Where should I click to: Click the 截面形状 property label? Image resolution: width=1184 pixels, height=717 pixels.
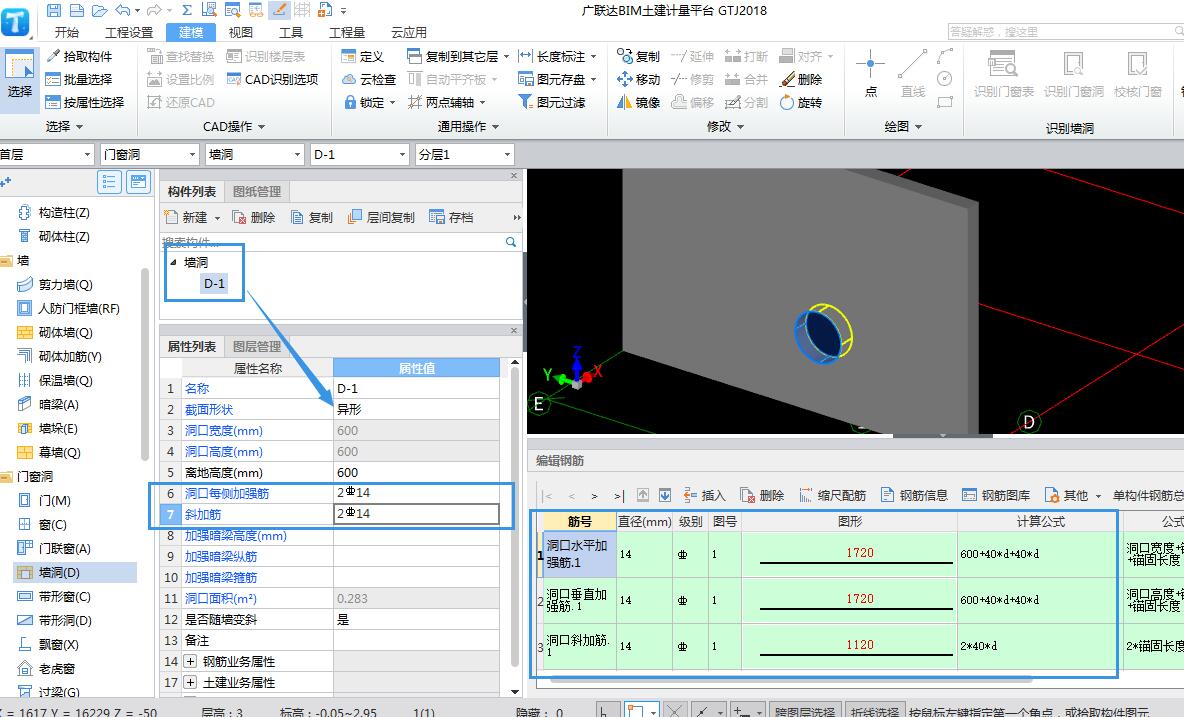[209, 409]
